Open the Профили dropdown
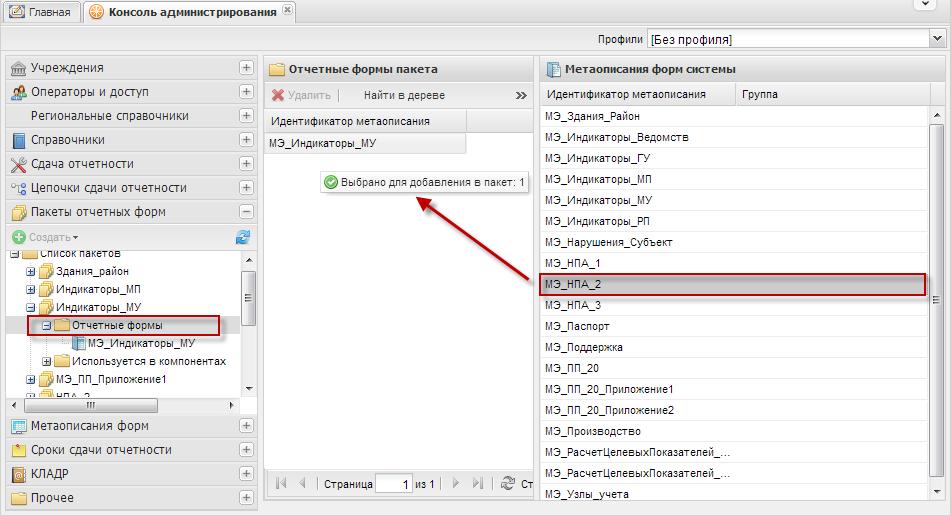951x515 pixels. (937, 40)
